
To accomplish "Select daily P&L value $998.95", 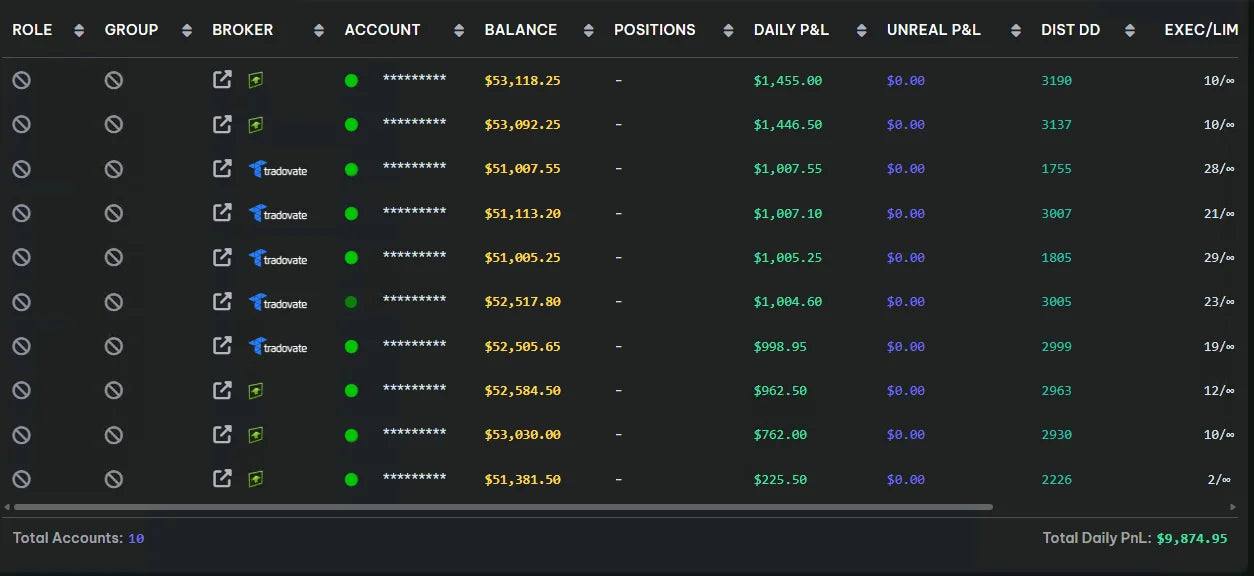I will pos(780,346).
